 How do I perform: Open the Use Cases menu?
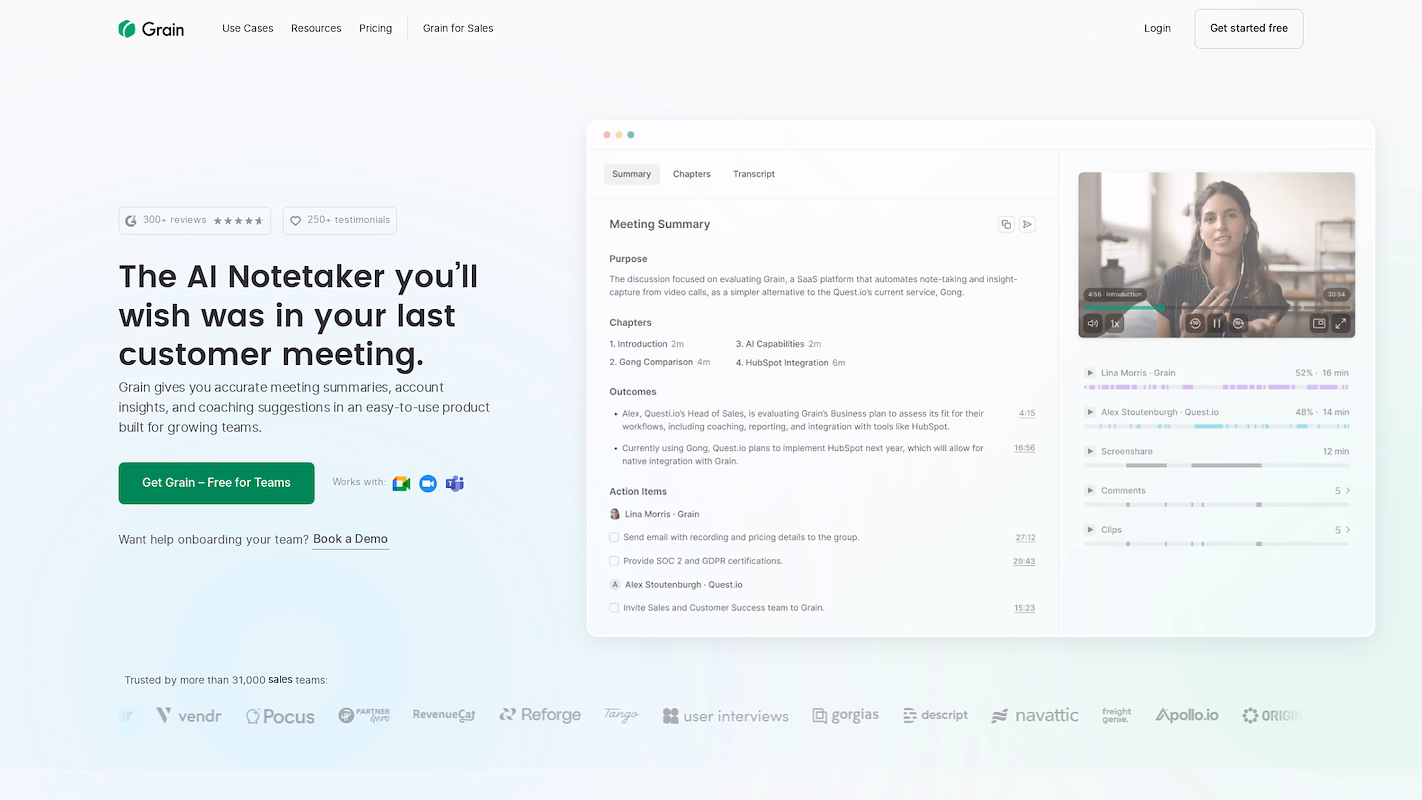tap(247, 28)
